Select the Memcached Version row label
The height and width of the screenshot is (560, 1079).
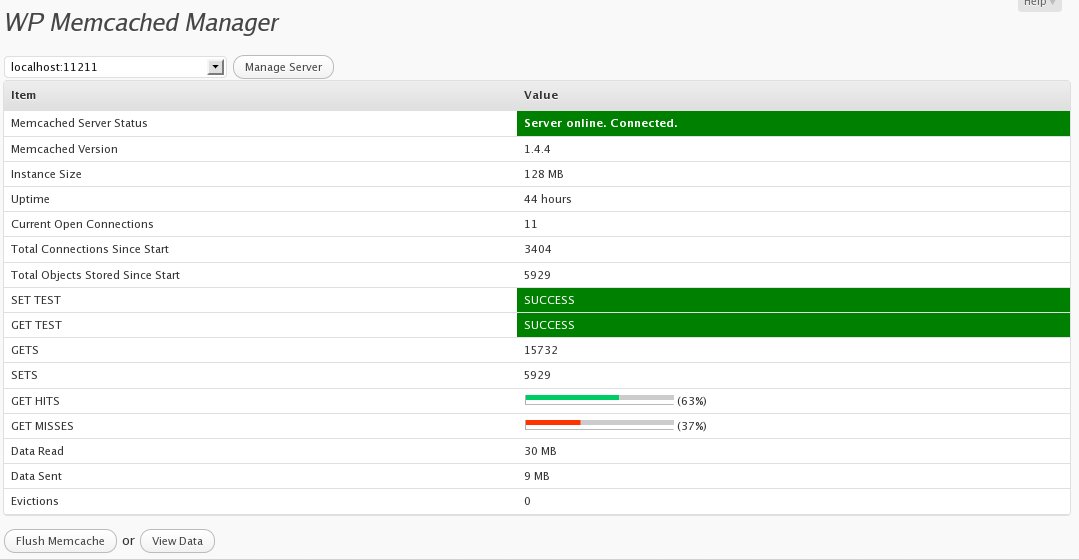(64, 149)
